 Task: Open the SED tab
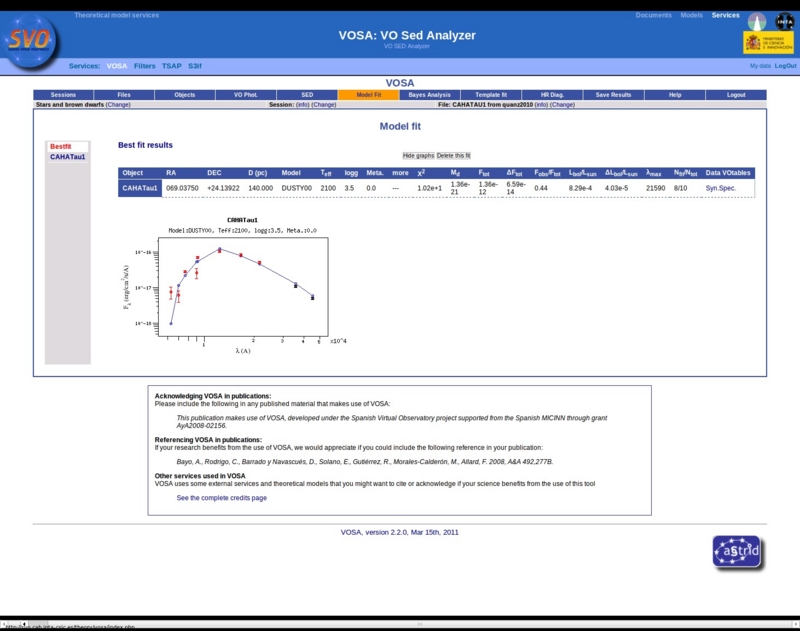(307, 95)
